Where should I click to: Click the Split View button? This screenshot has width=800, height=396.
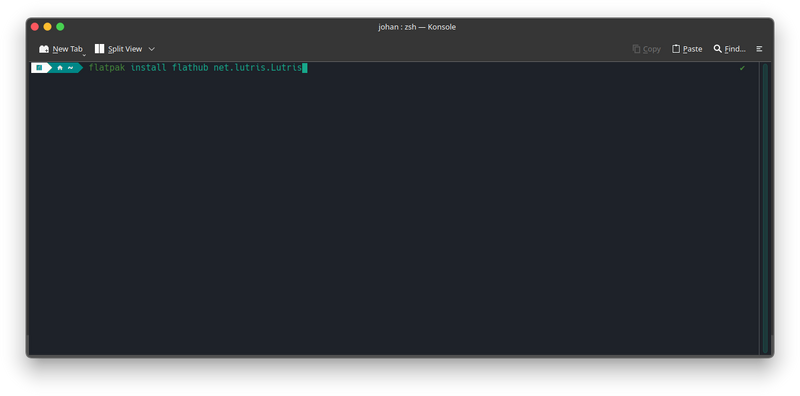coord(118,49)
